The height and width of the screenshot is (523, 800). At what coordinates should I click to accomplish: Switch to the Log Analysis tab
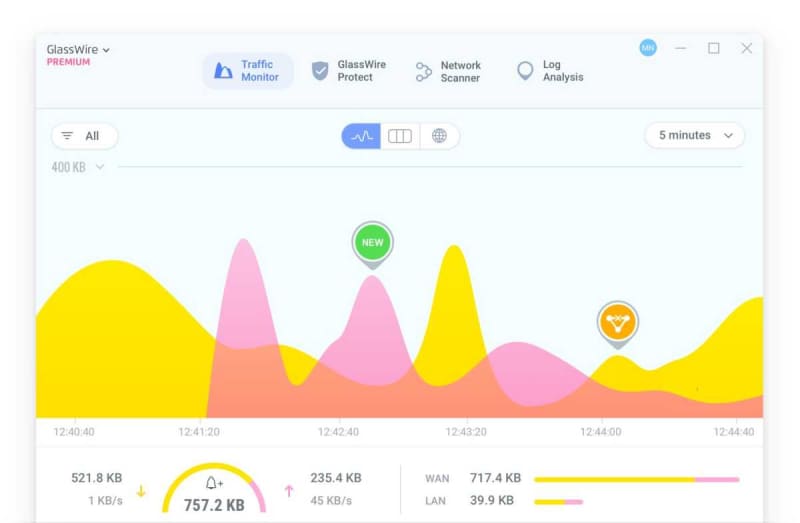pos(550,71)
